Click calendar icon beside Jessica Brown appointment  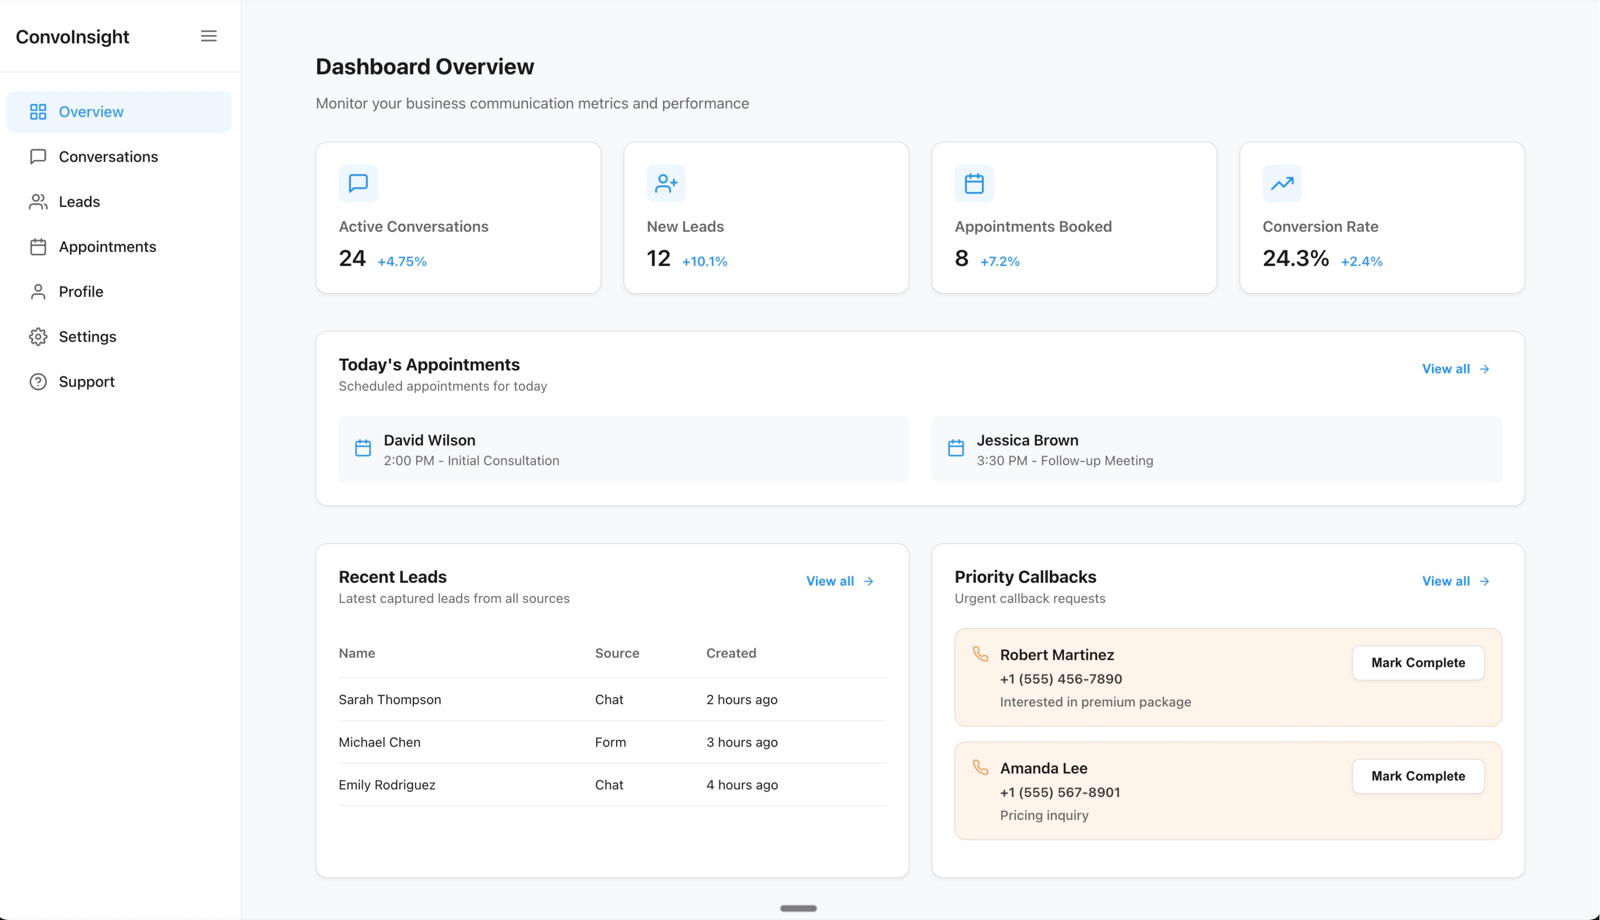tap(956, 448)
